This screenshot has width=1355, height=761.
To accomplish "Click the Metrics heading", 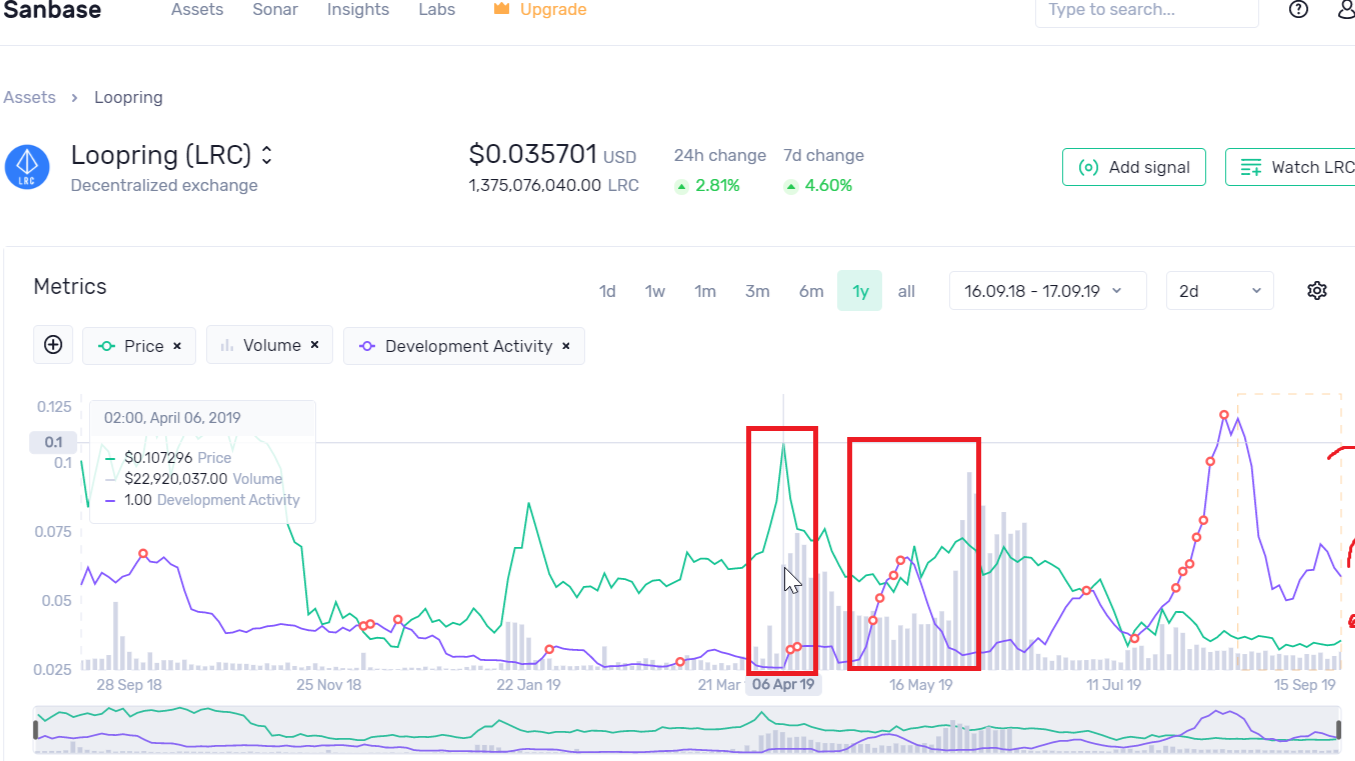I will [x=70, y=286].
